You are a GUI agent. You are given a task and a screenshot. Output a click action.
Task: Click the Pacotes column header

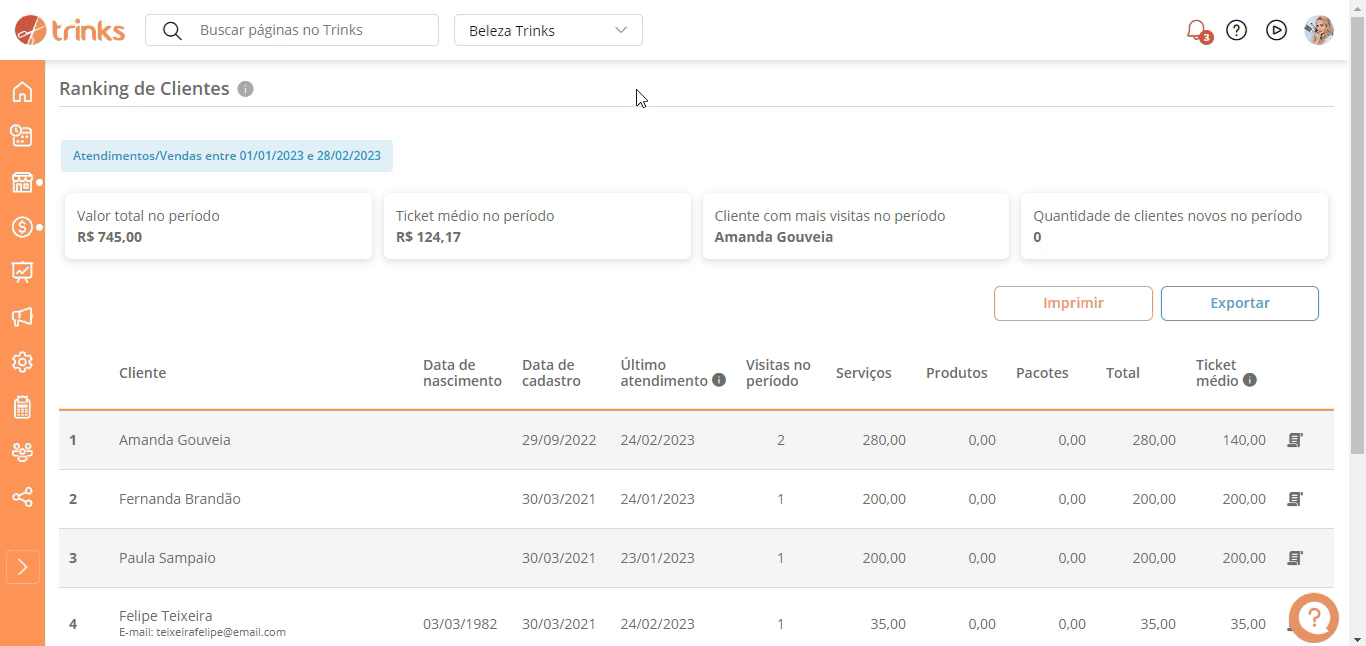tap(1042, 373)
